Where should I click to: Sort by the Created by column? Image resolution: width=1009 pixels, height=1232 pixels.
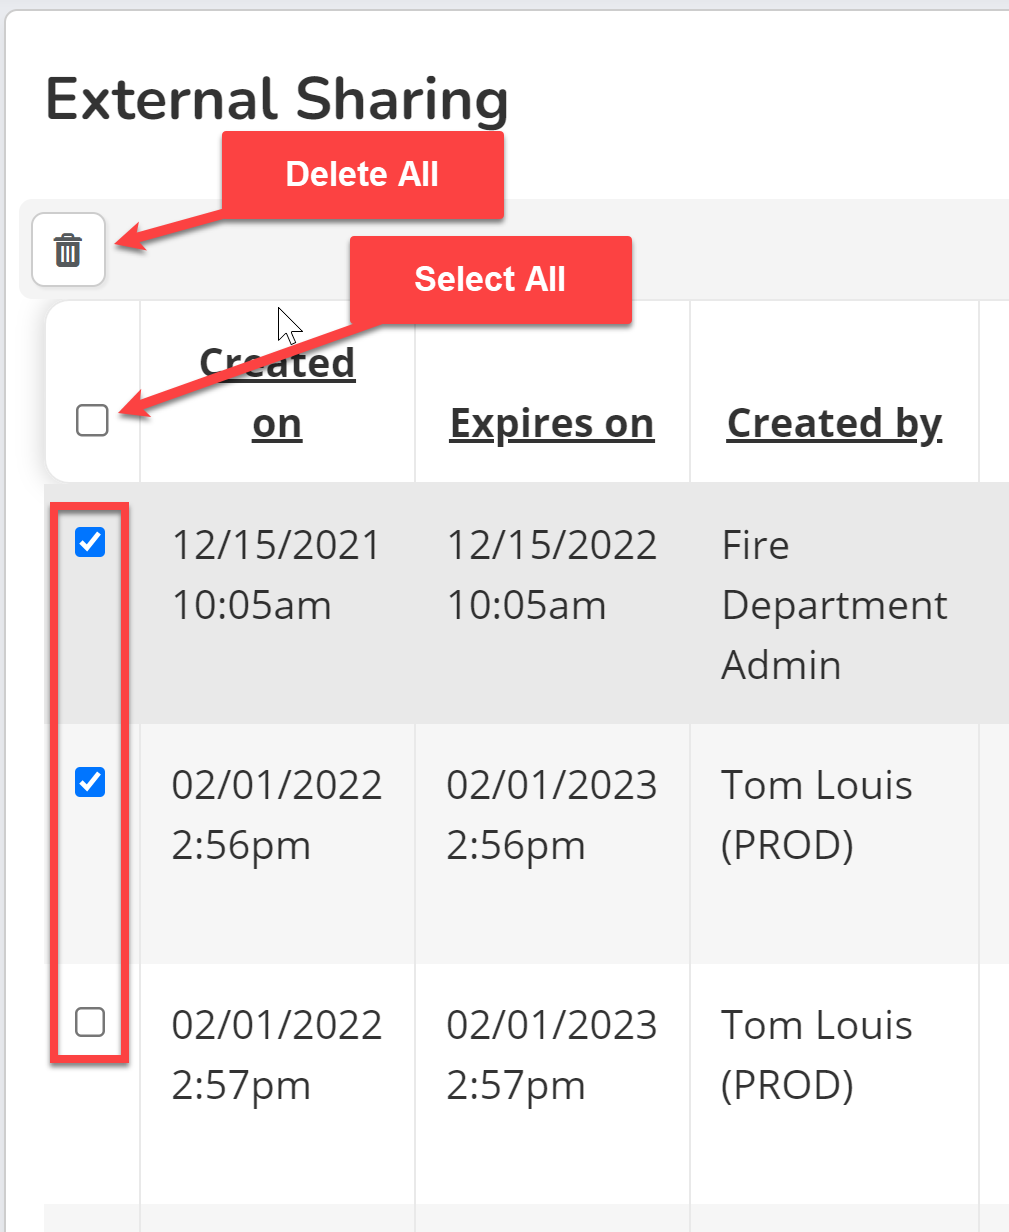[834, 423]
